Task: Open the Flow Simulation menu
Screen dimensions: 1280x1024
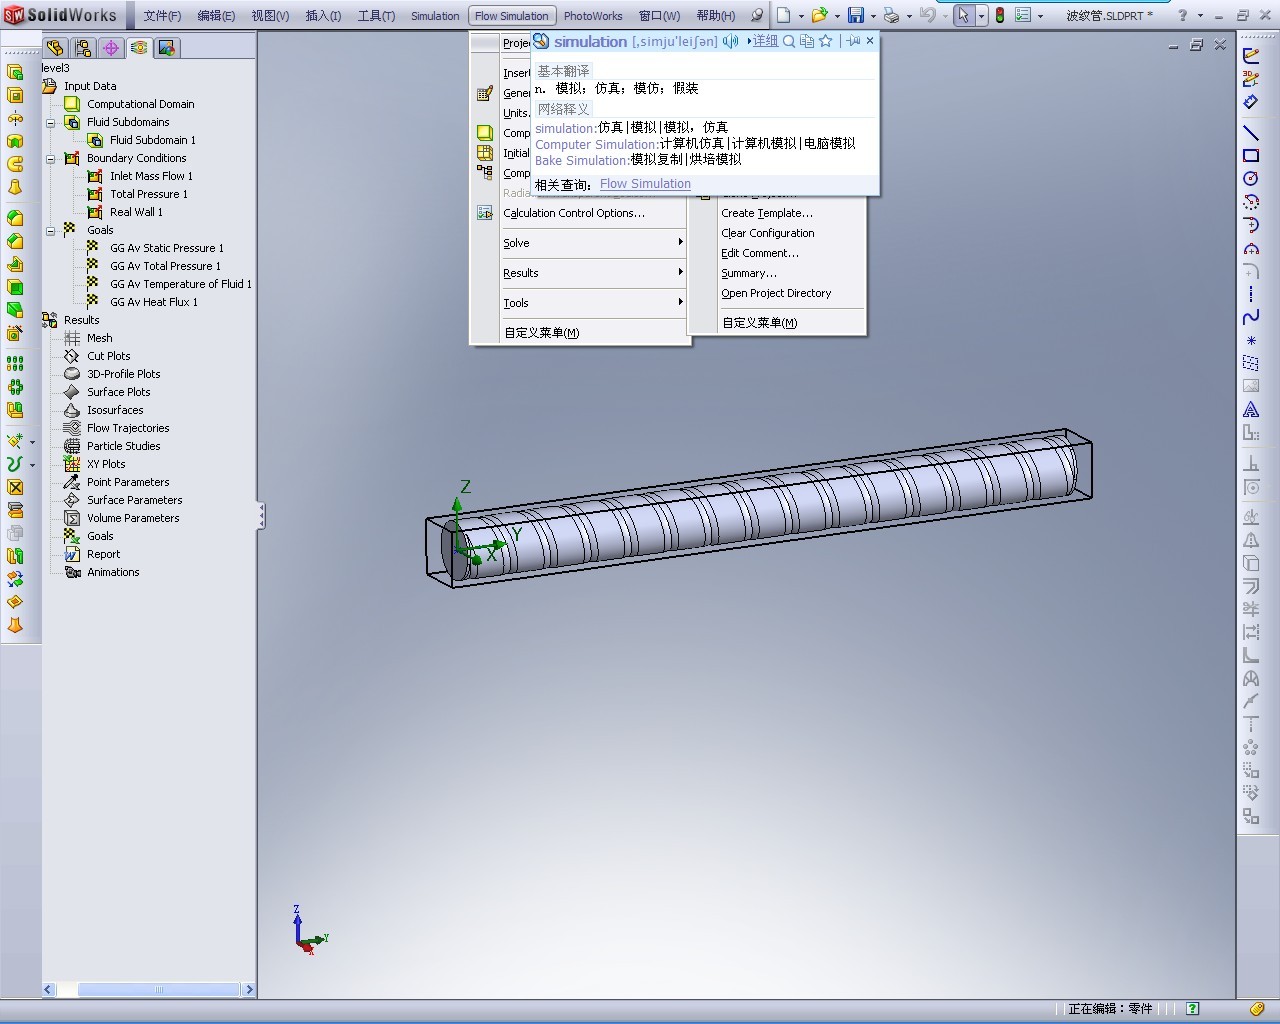Action: point(512,16)
